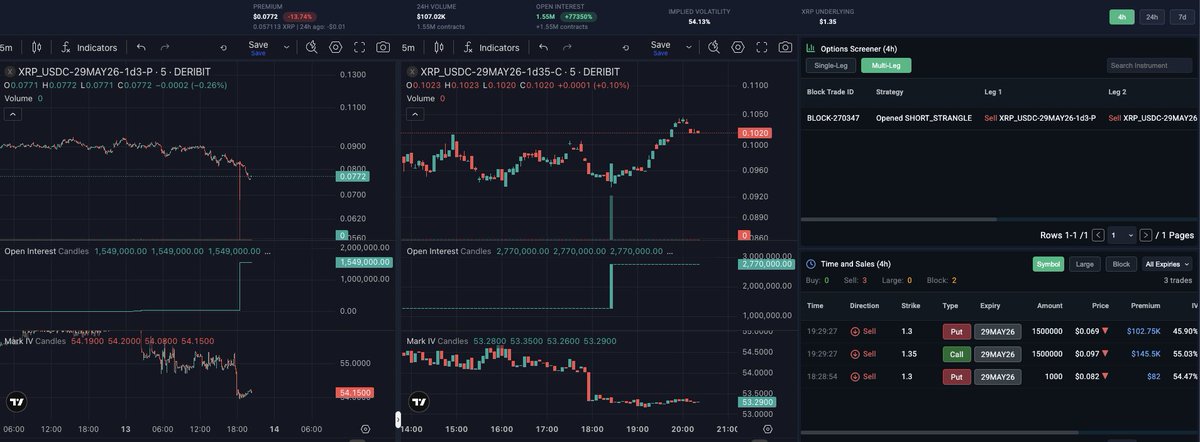Select 7d timeframe button

tap(1181, 17)
